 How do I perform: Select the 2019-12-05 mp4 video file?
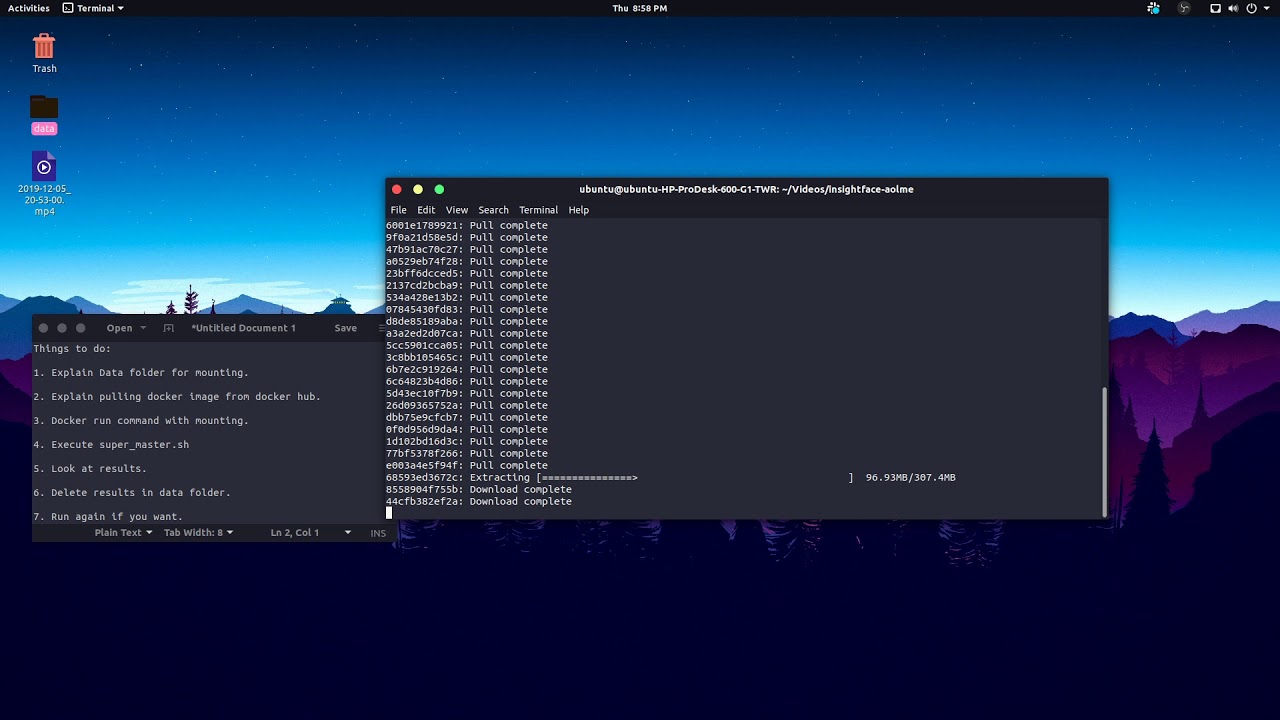44,168
